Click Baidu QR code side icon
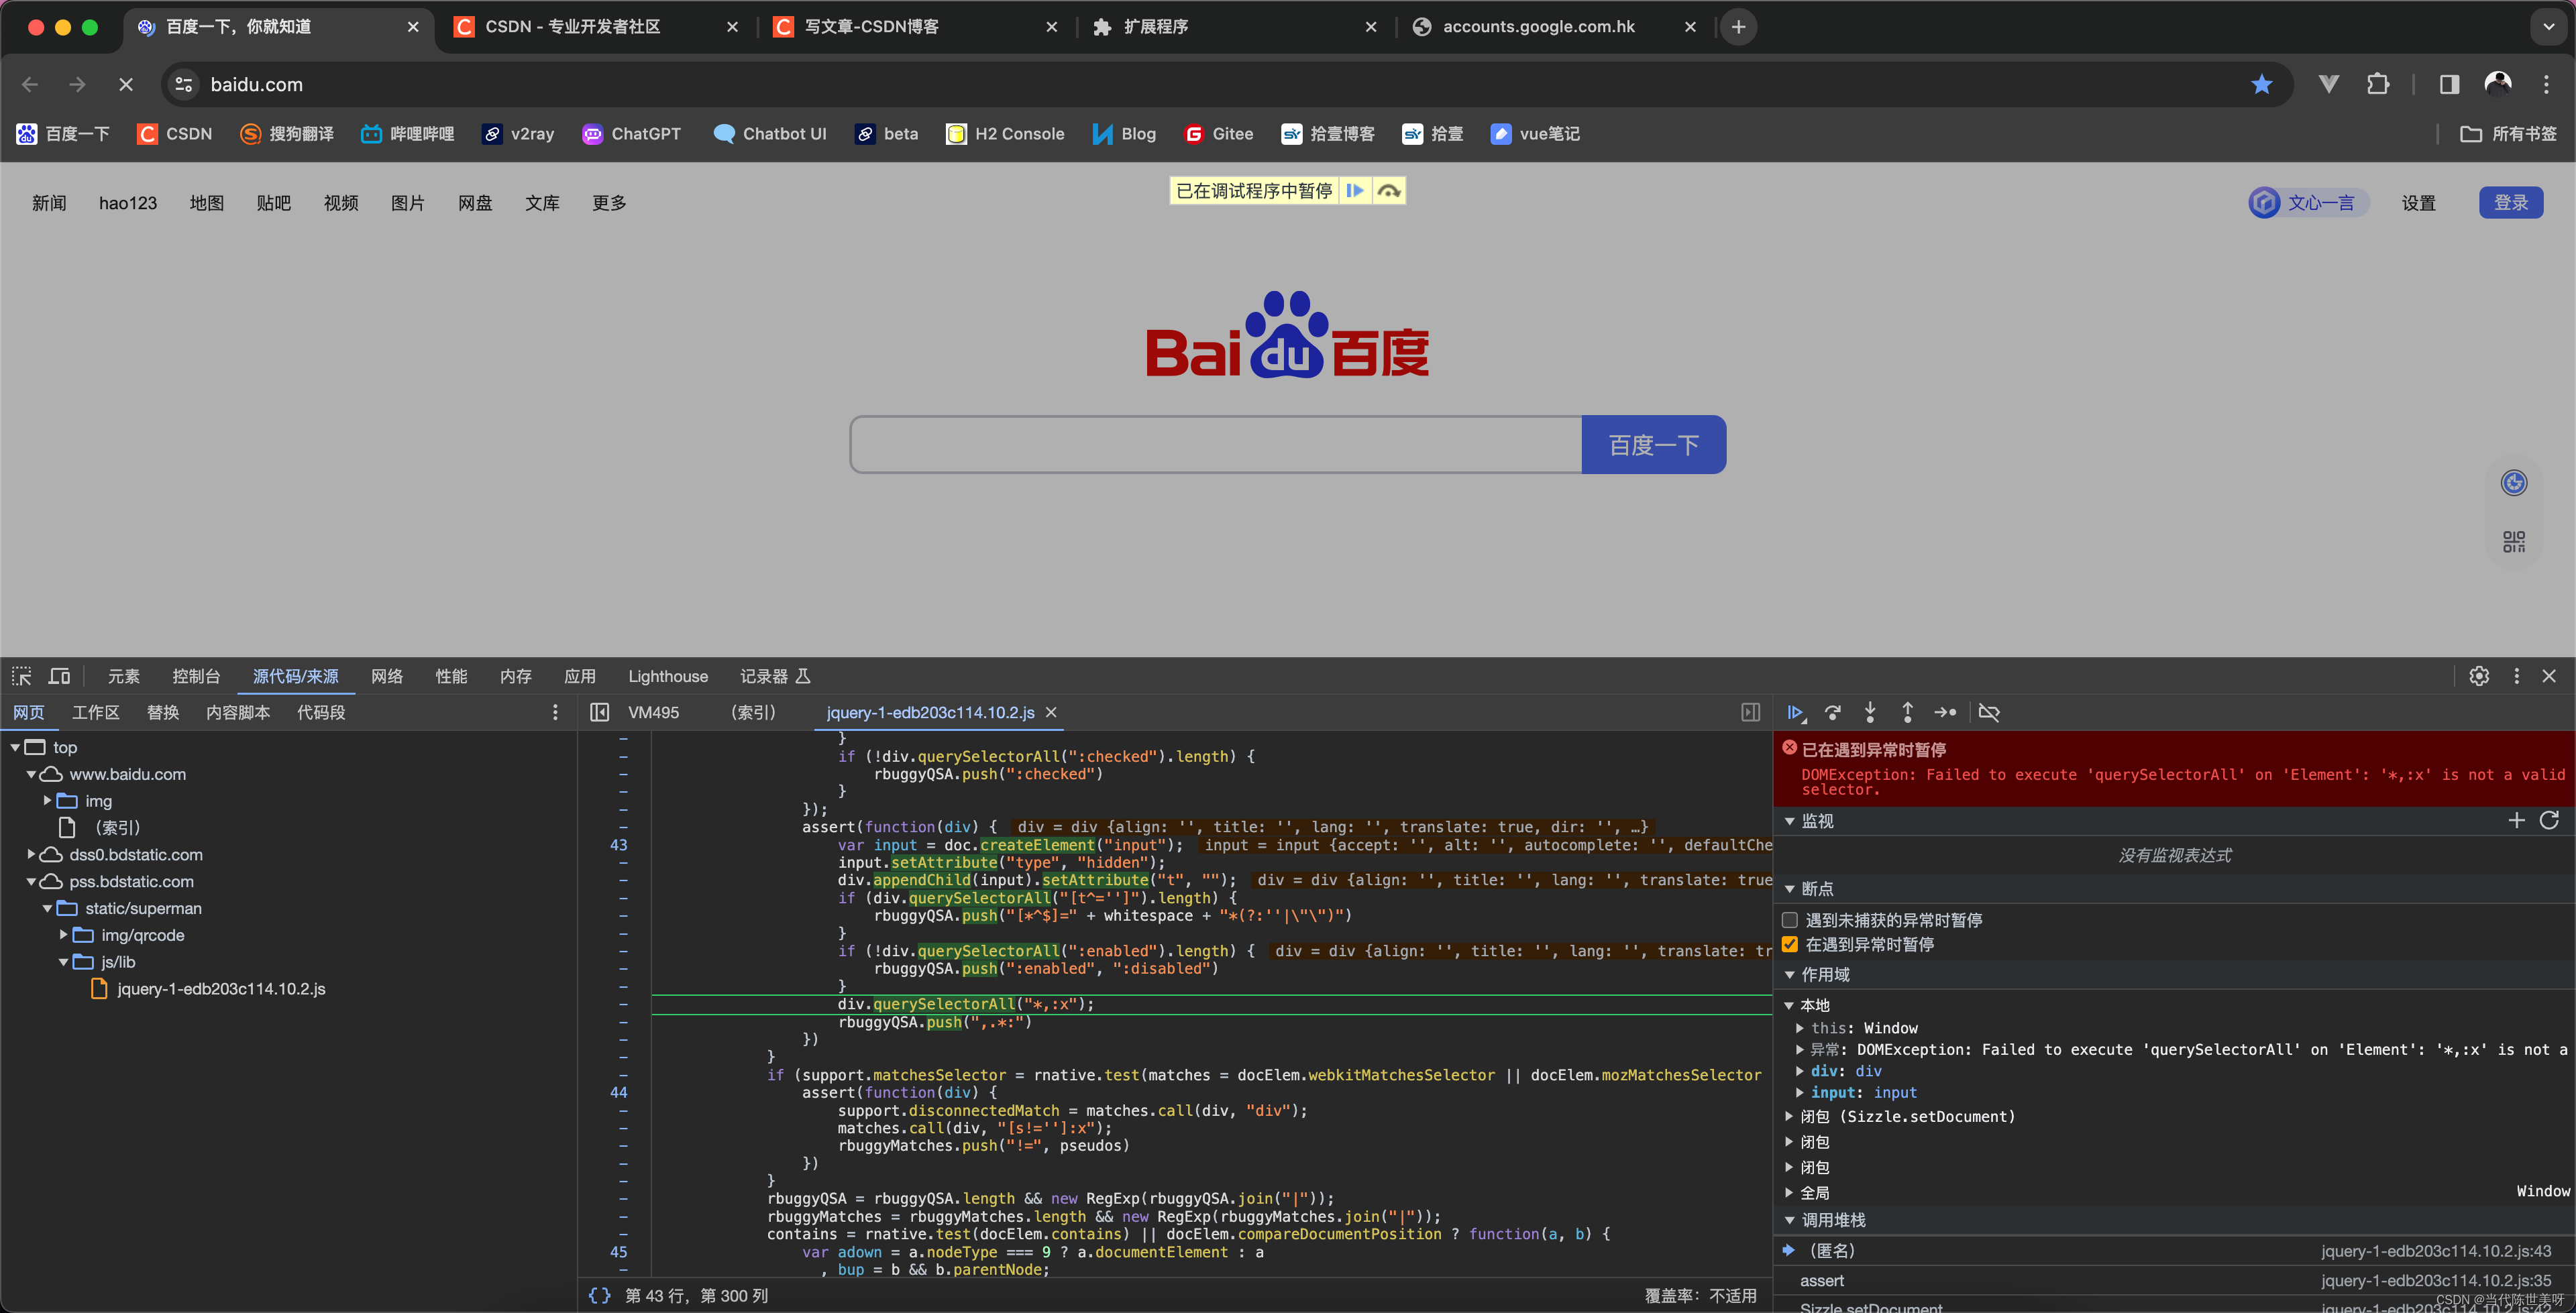 point(2514,541)
